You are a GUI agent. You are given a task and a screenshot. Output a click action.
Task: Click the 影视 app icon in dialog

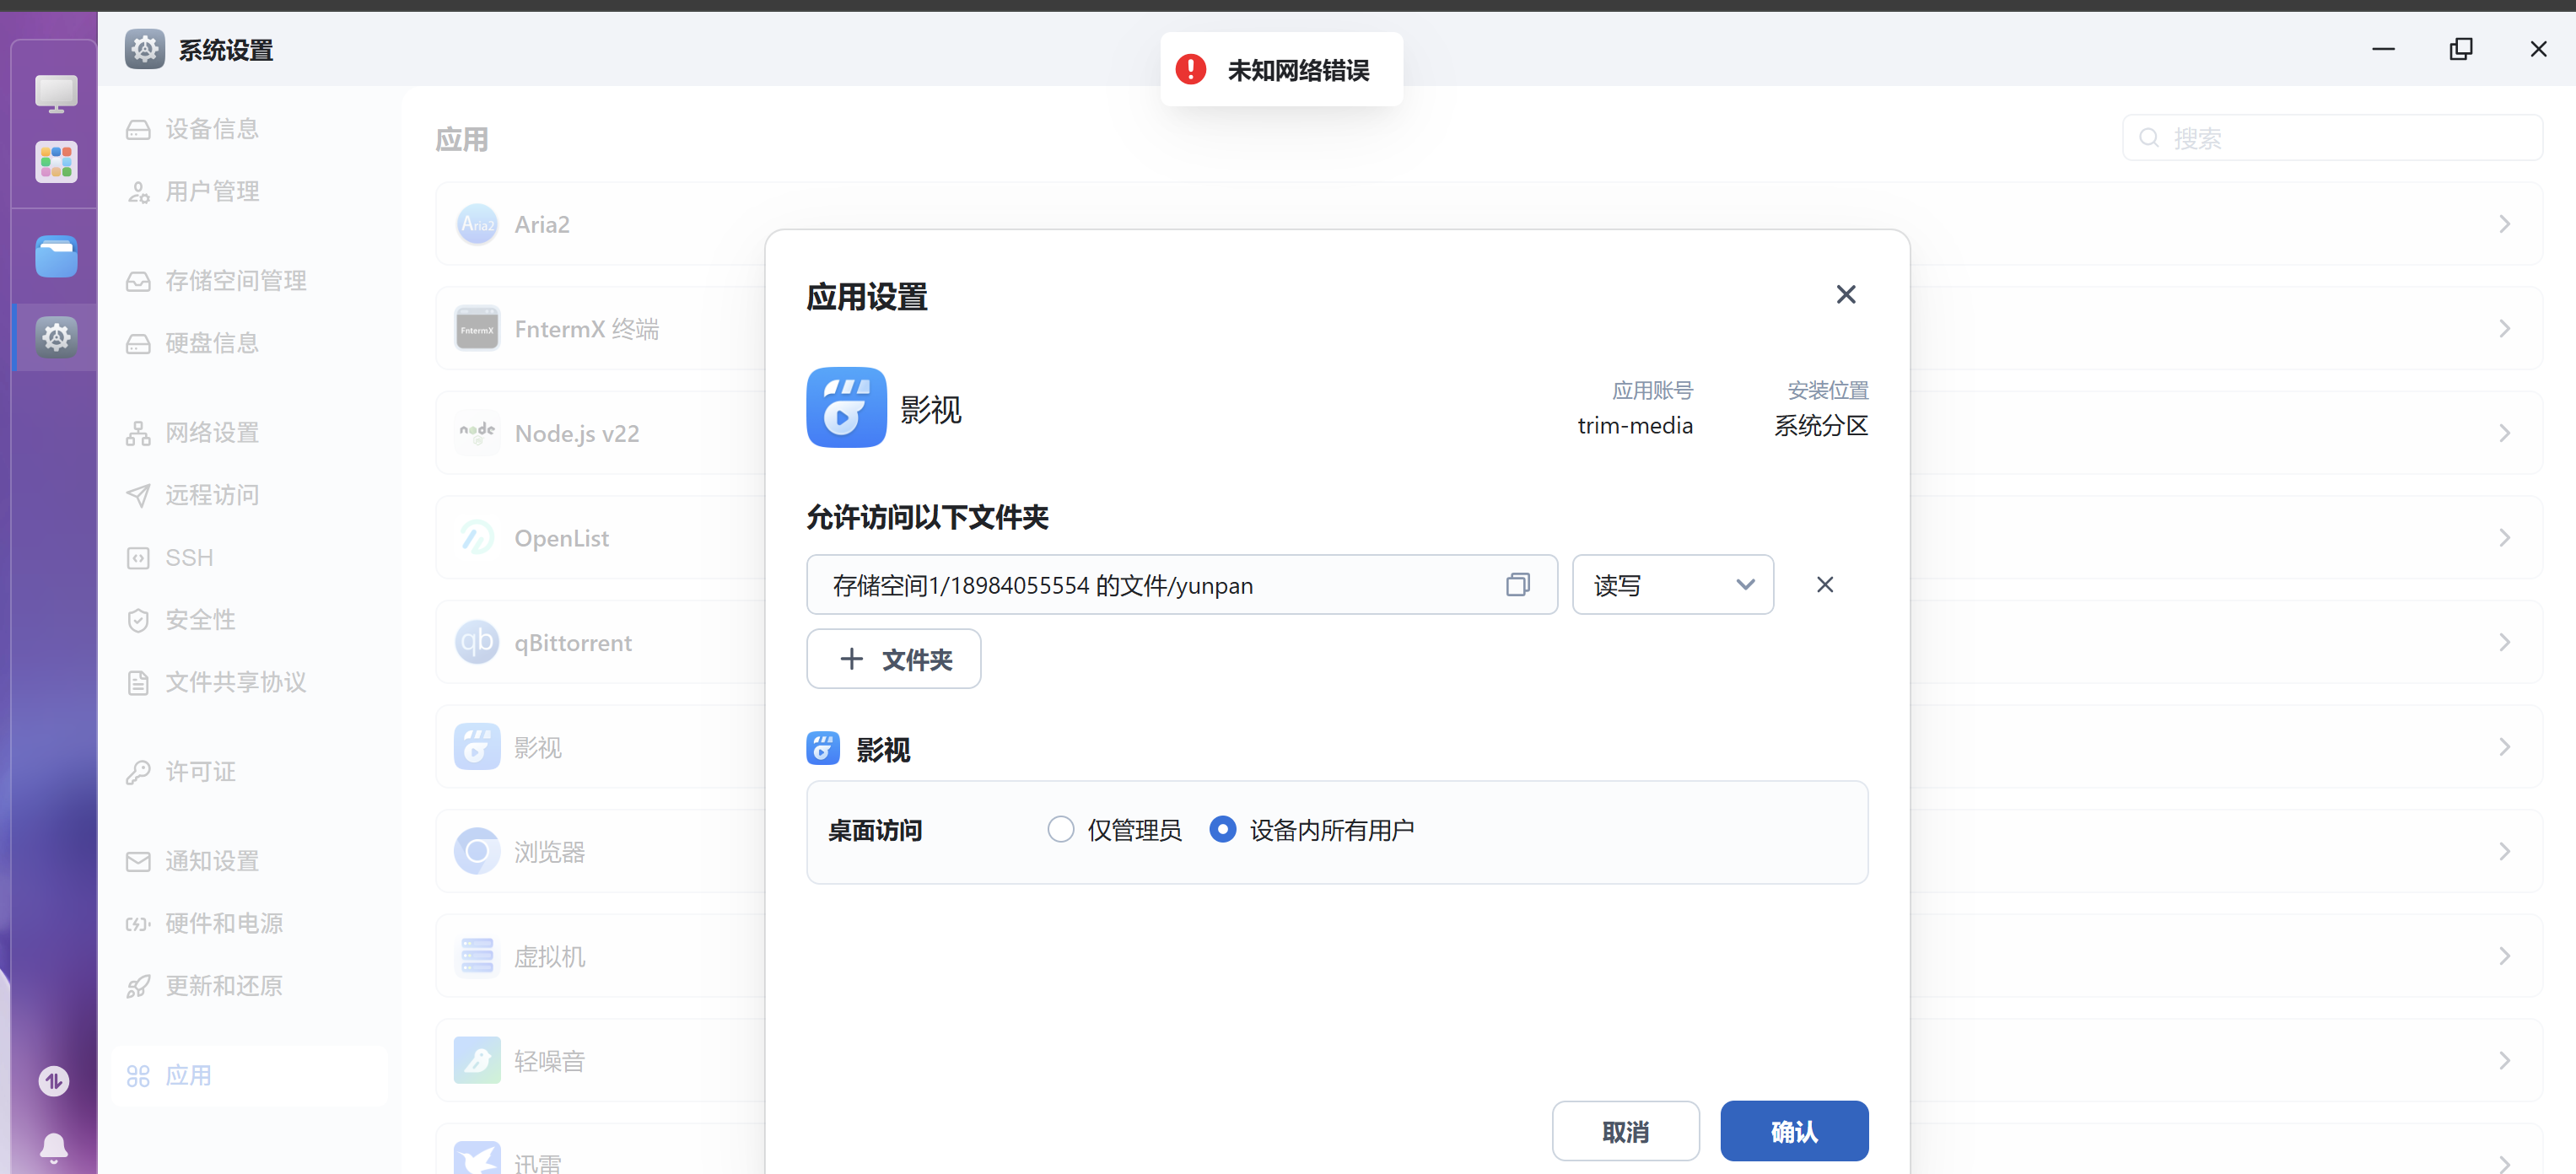click(x=846, y=408)
